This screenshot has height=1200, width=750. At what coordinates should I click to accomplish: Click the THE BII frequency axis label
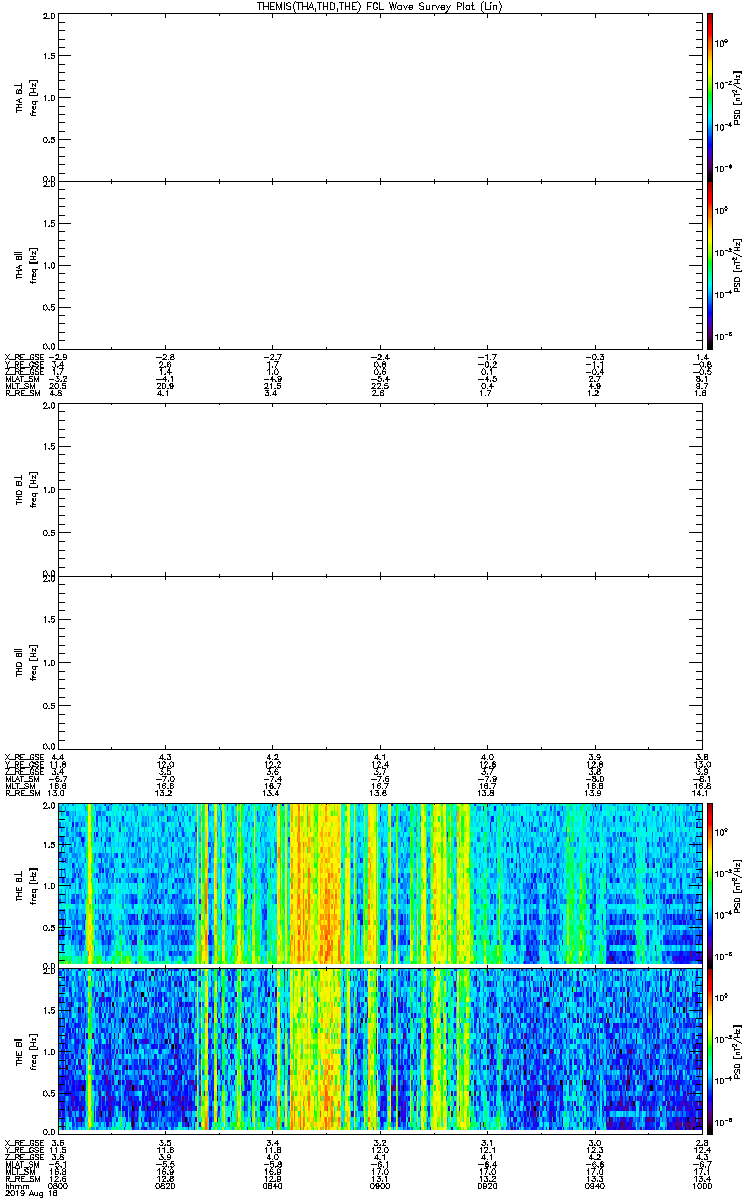click(26, 1049)
